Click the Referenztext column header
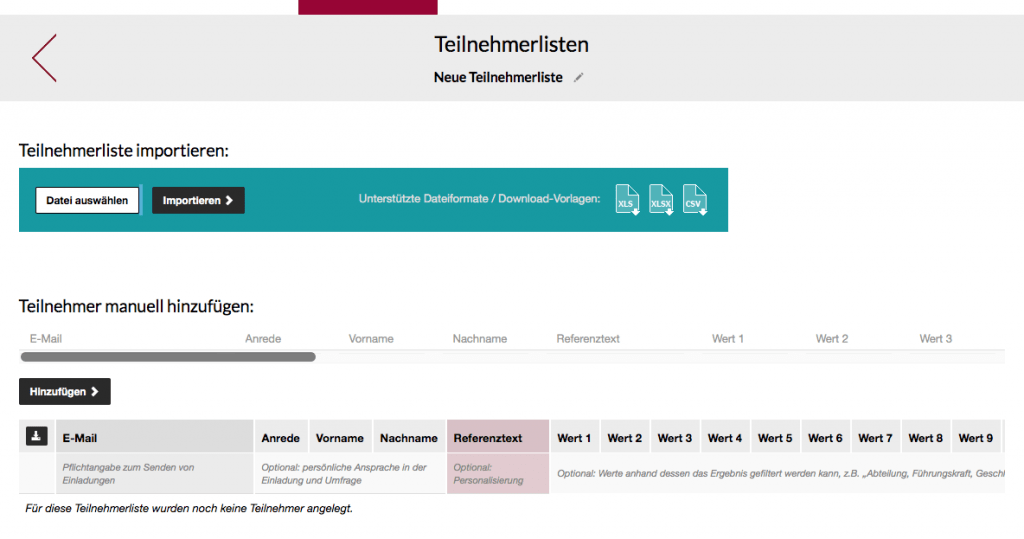This screenshot has height=539, width=1024. click(498, 438)
